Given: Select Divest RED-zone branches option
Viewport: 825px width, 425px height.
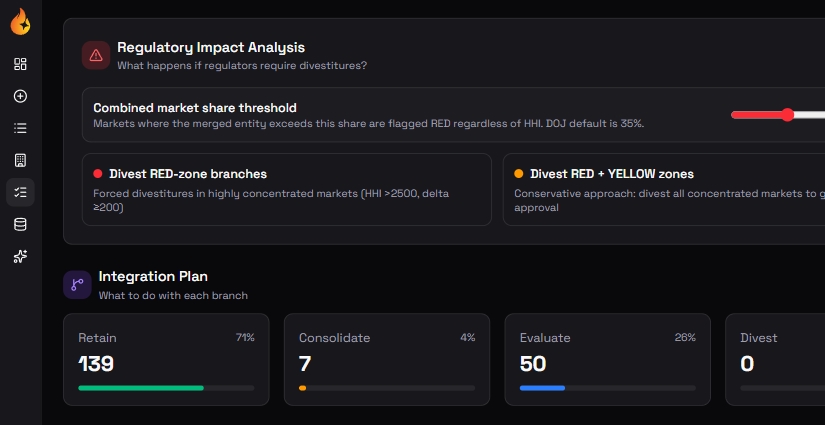Looking at the screenshot, I should coord(286,189).
